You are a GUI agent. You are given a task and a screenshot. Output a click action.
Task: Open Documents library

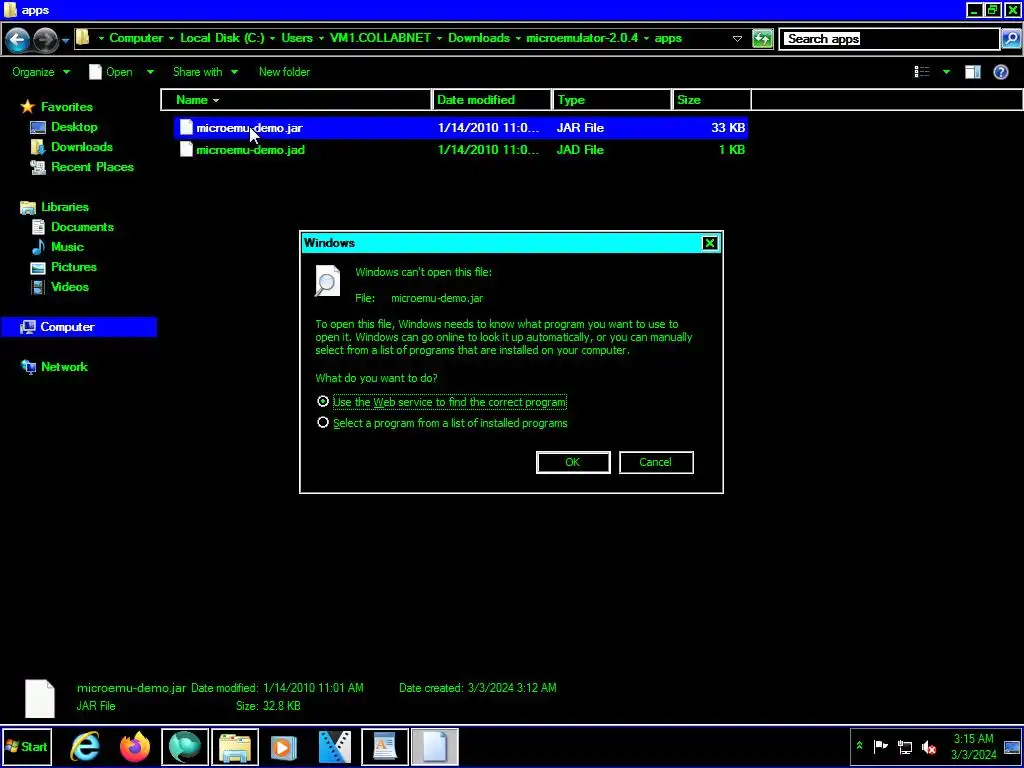point(82,227)
